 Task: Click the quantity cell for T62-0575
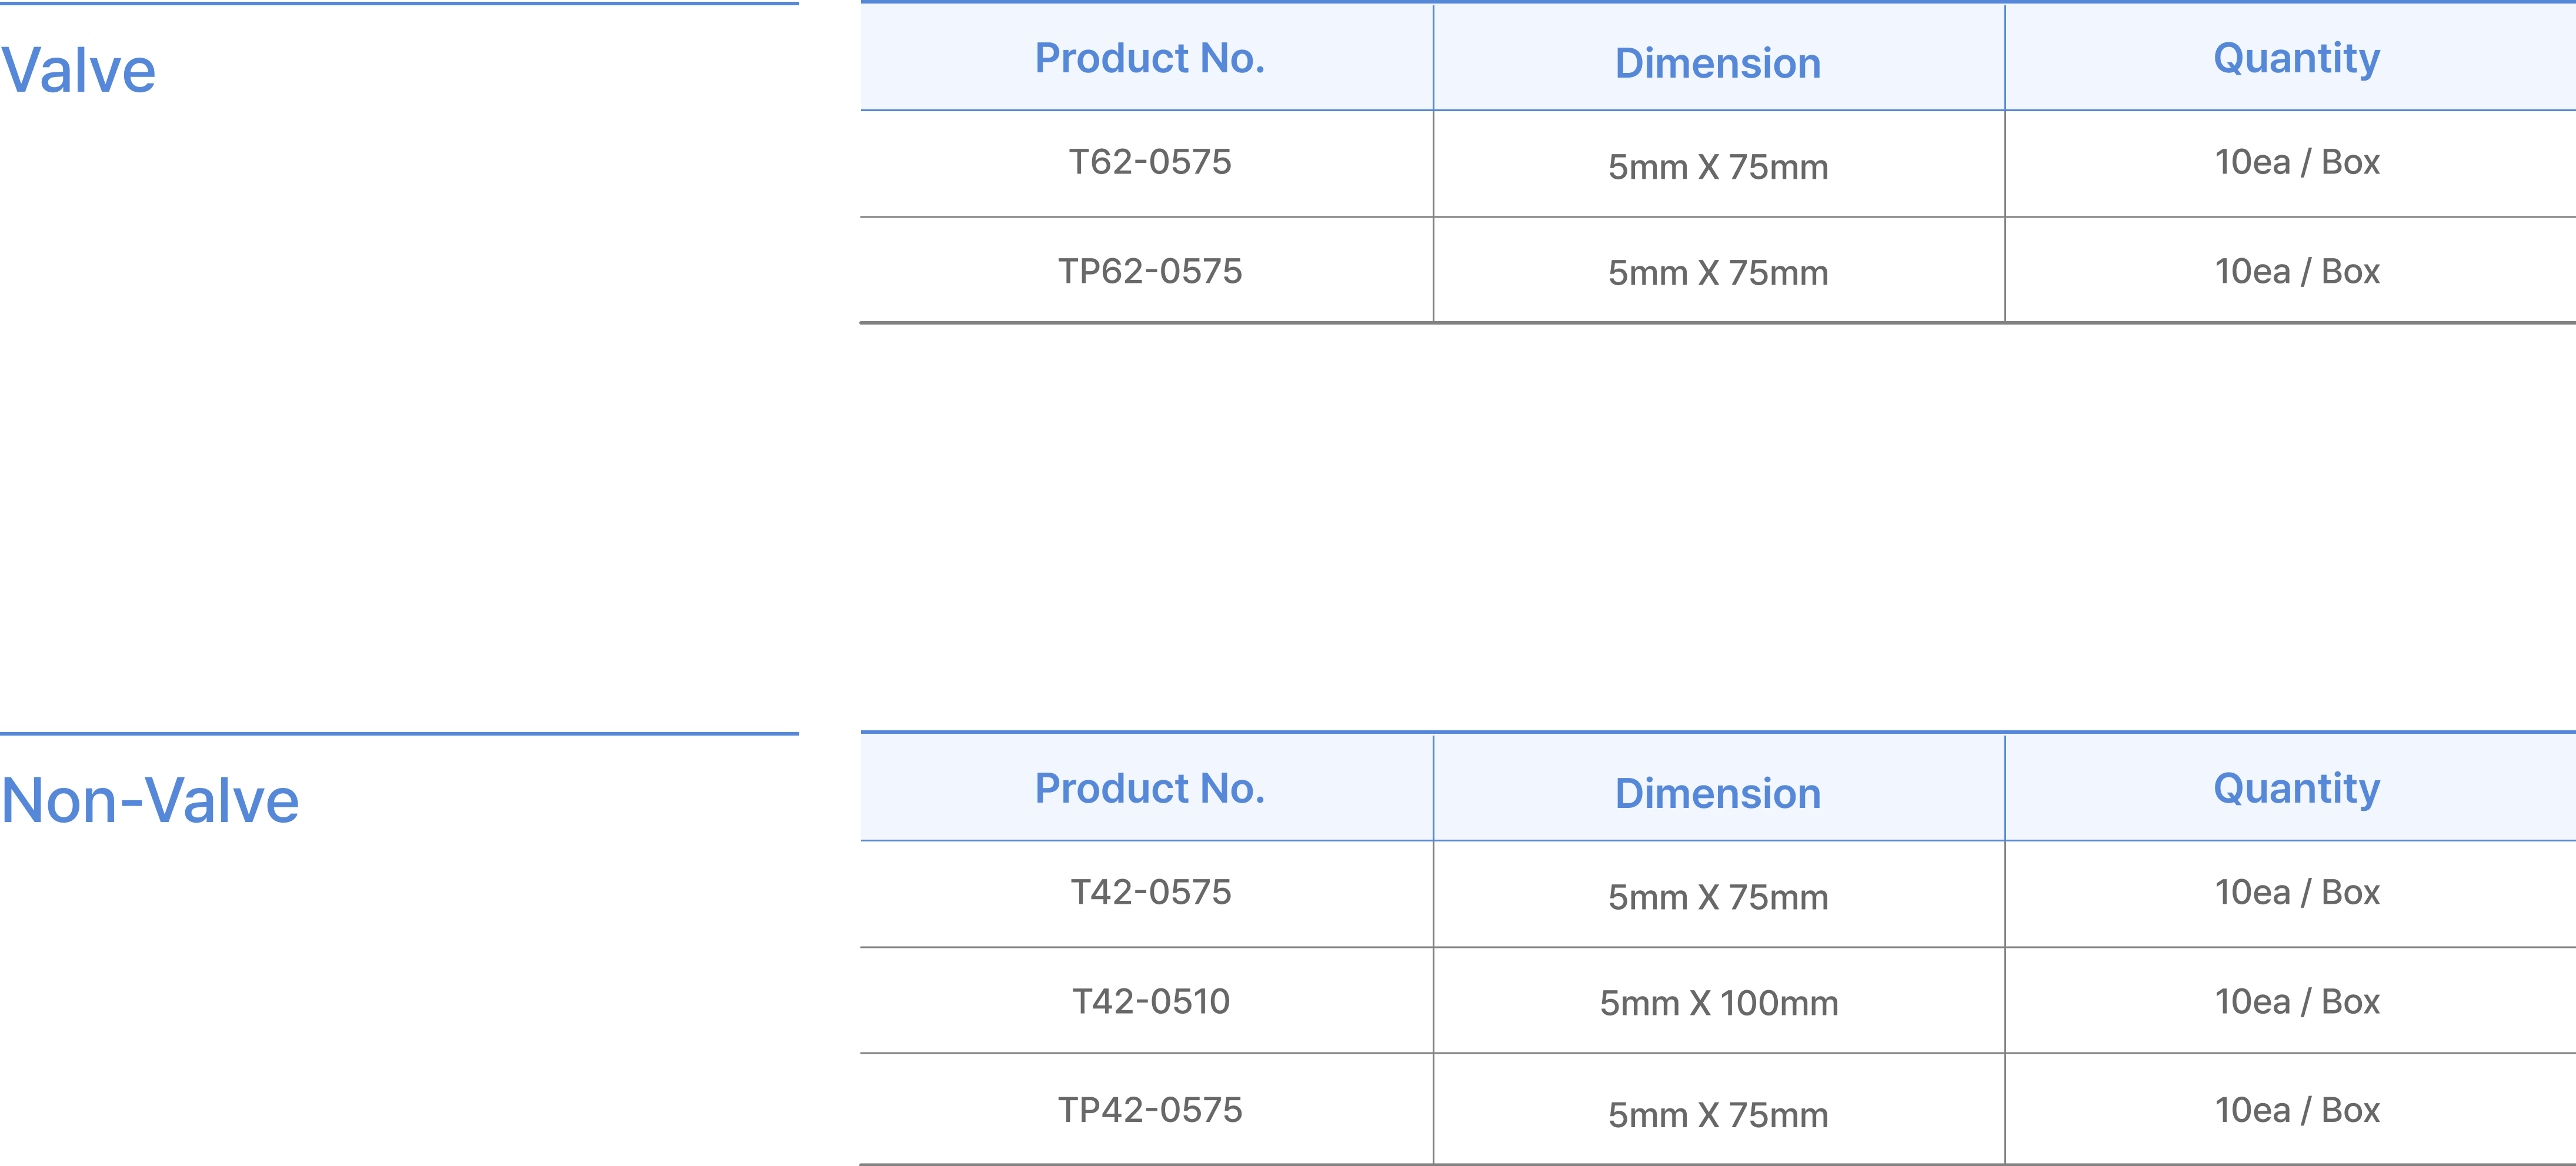[2296, 162]
